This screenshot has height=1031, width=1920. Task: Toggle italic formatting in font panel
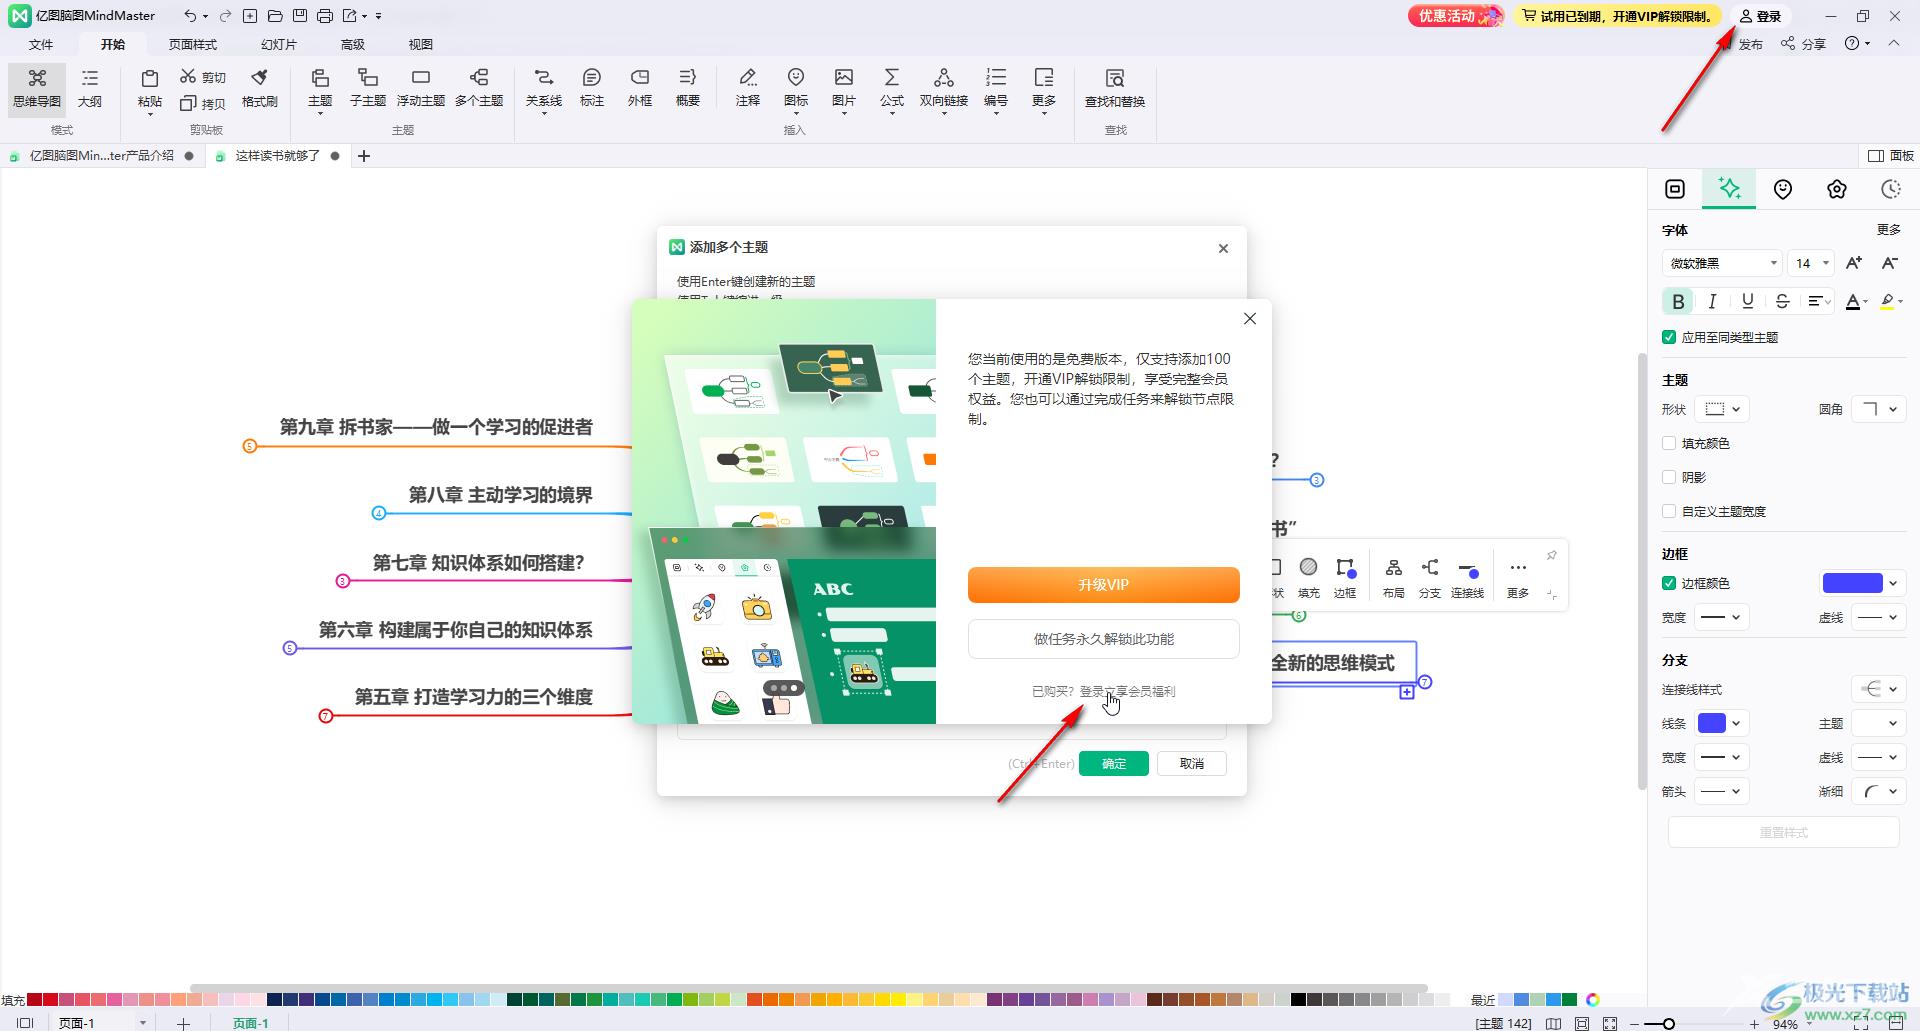[x=1713, y=301]
